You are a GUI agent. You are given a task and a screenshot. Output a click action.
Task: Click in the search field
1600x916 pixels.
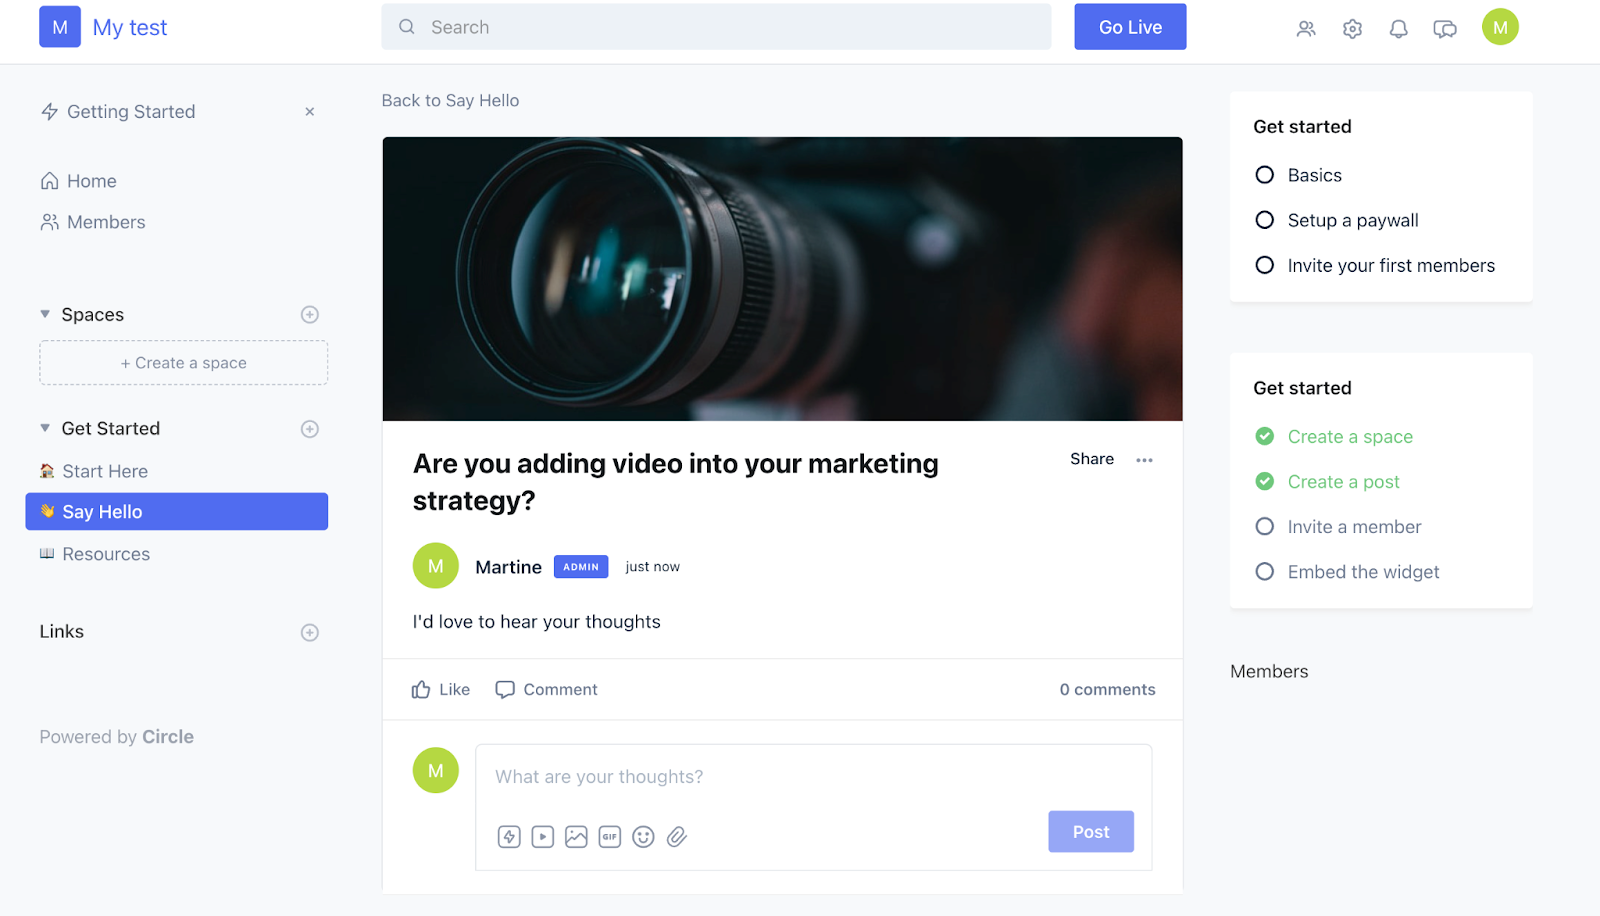(716, 26)
